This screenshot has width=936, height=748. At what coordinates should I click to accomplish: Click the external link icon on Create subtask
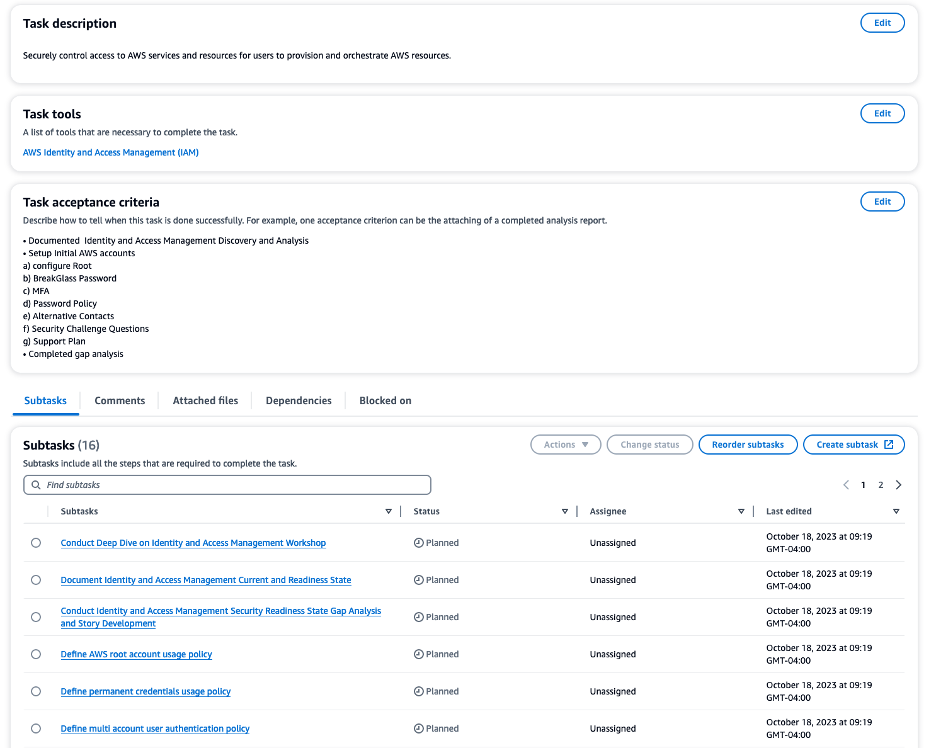click(891, 444)
